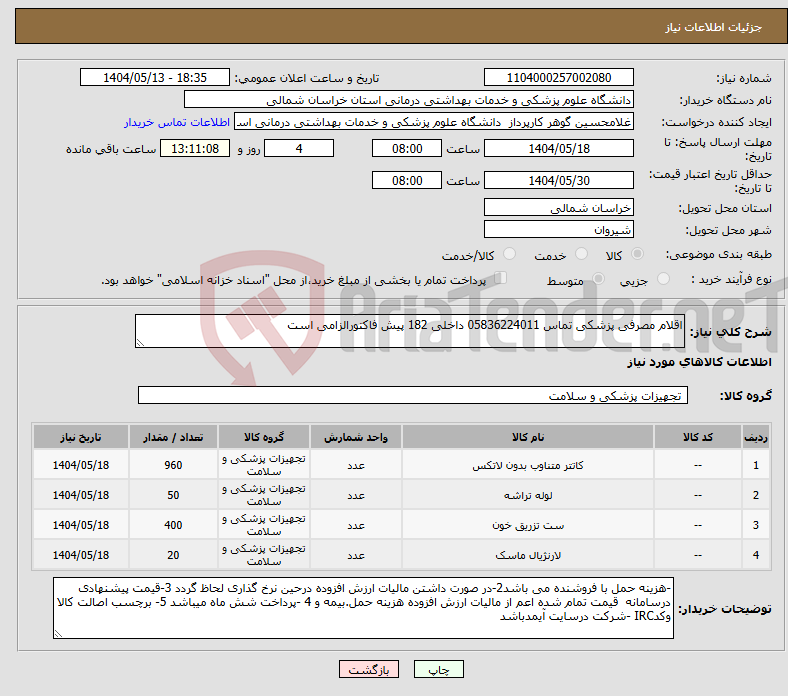Click the city field شیروان
This screenshot has height=696, width=788.
558,229
